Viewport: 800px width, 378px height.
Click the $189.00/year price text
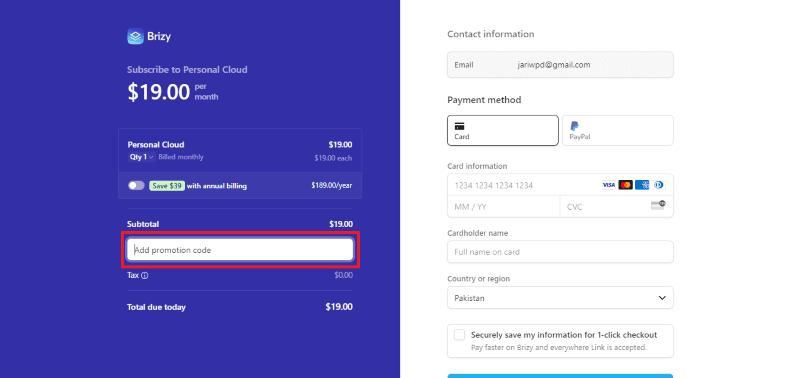click(332, 186)
